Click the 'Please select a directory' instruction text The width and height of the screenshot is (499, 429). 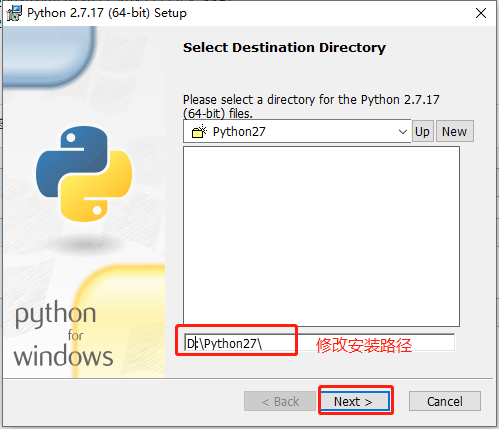(311, 106)
